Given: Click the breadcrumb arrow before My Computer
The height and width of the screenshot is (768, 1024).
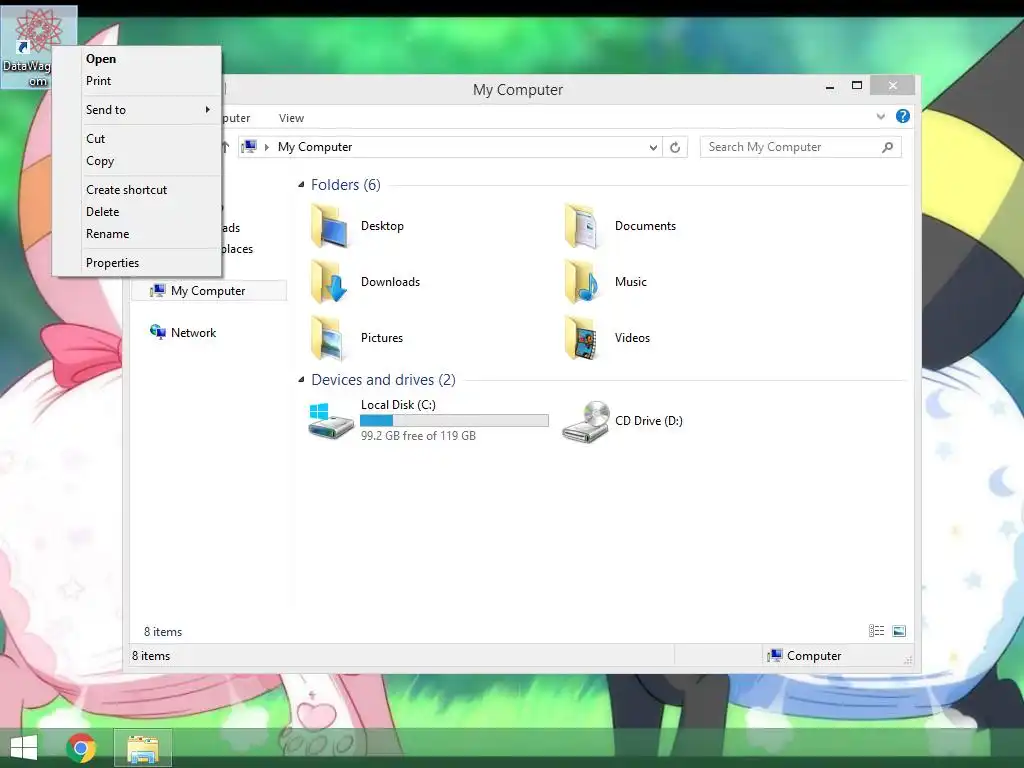Looking at the screenshot, I should 266,148.
